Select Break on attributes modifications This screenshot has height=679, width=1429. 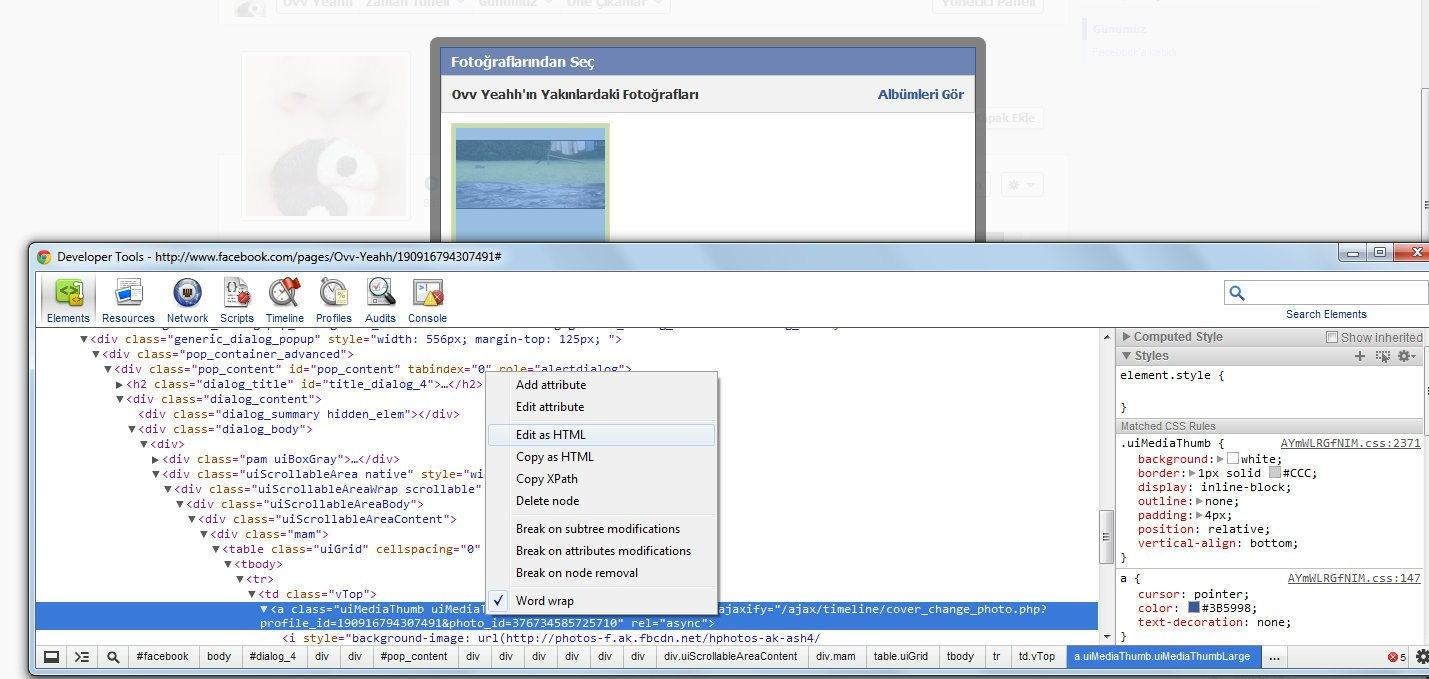click(601, 551)
